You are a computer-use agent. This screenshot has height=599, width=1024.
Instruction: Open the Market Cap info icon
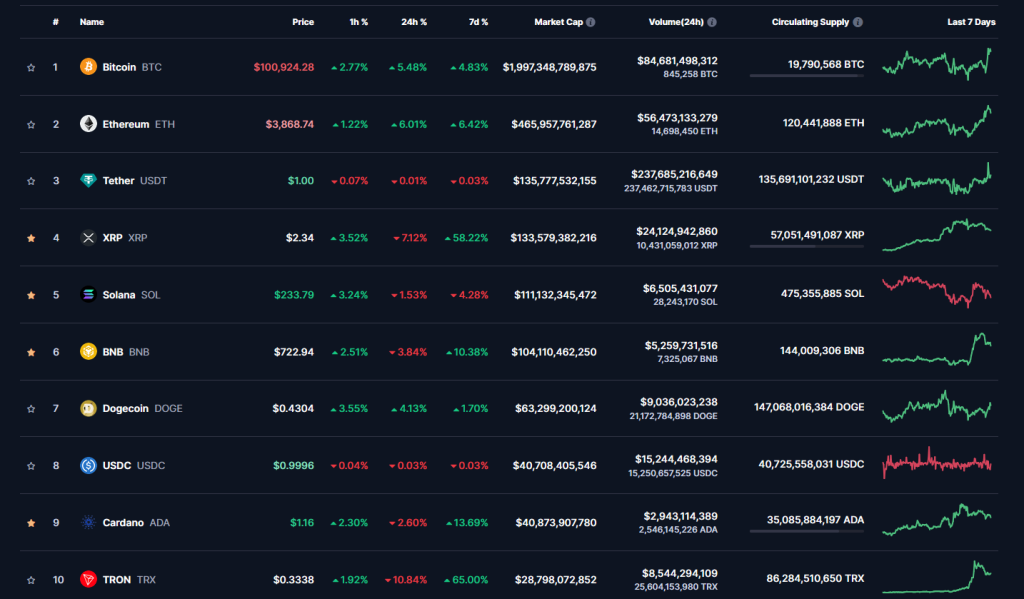point(590,22)
